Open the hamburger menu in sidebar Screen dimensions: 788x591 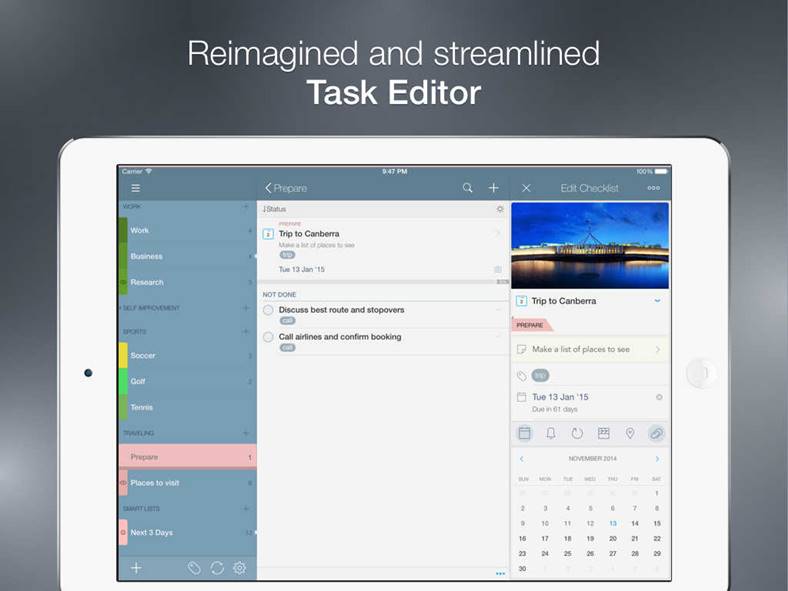pos(135,188)
